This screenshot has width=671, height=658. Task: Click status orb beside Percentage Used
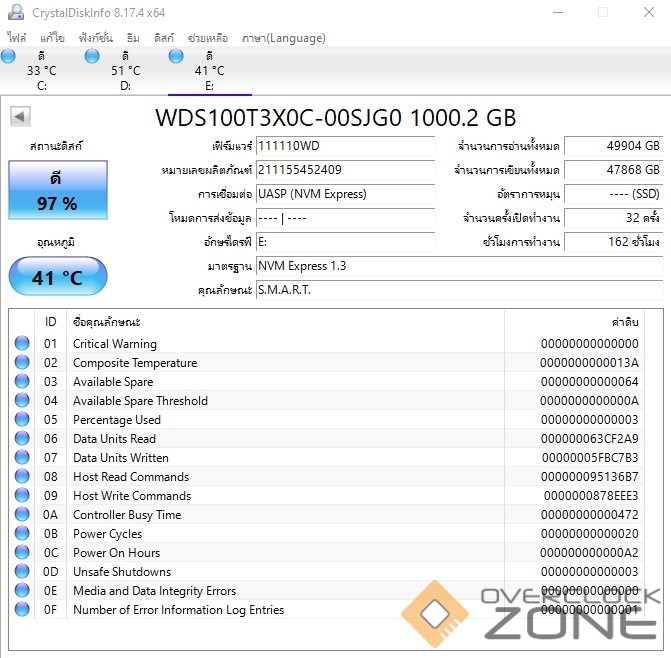[x=22, y=420]
